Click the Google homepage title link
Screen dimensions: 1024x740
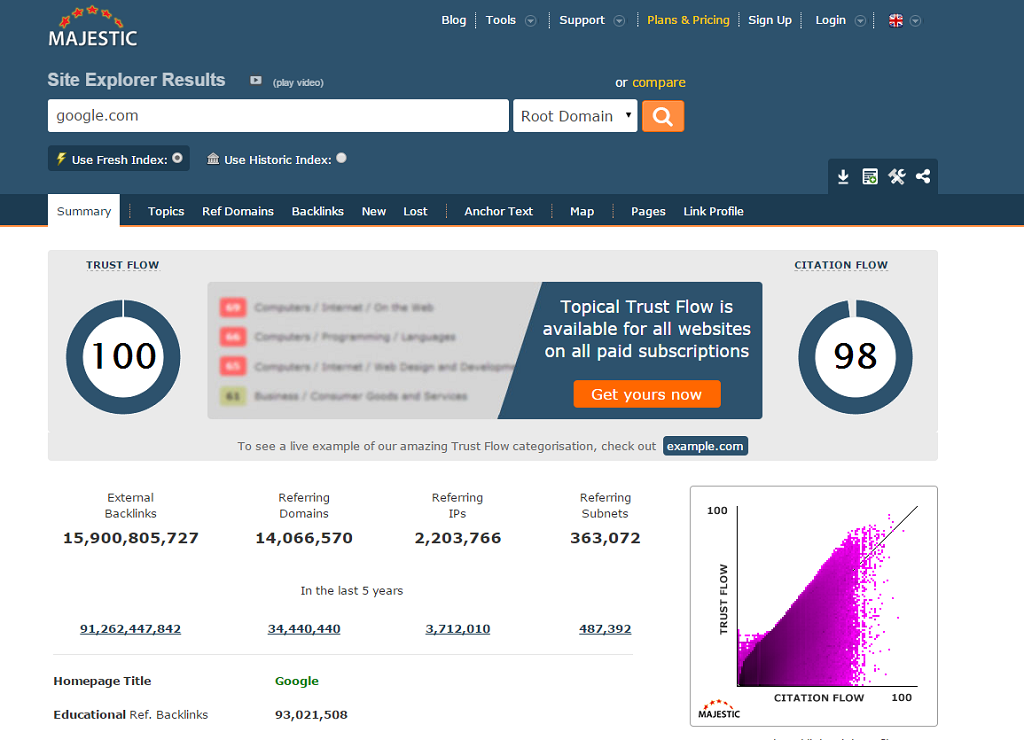(x=296, y=681)
